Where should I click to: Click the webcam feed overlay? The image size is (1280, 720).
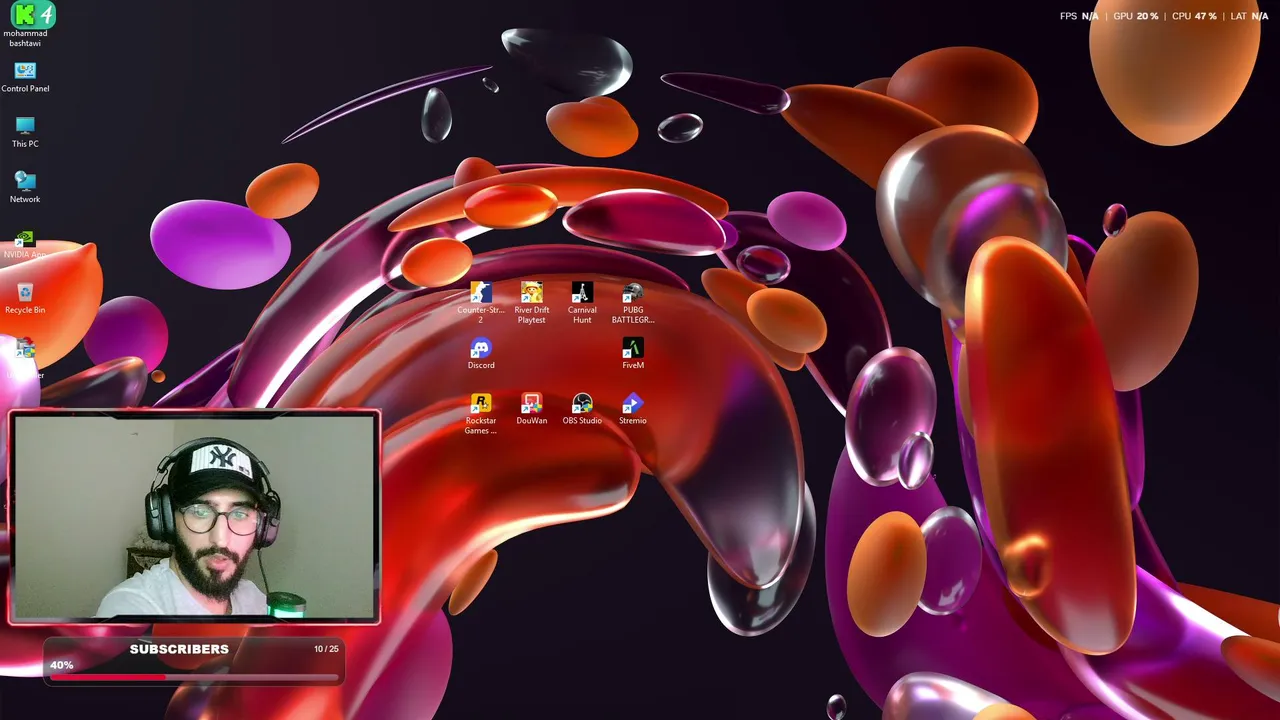[x=194, y=516]
